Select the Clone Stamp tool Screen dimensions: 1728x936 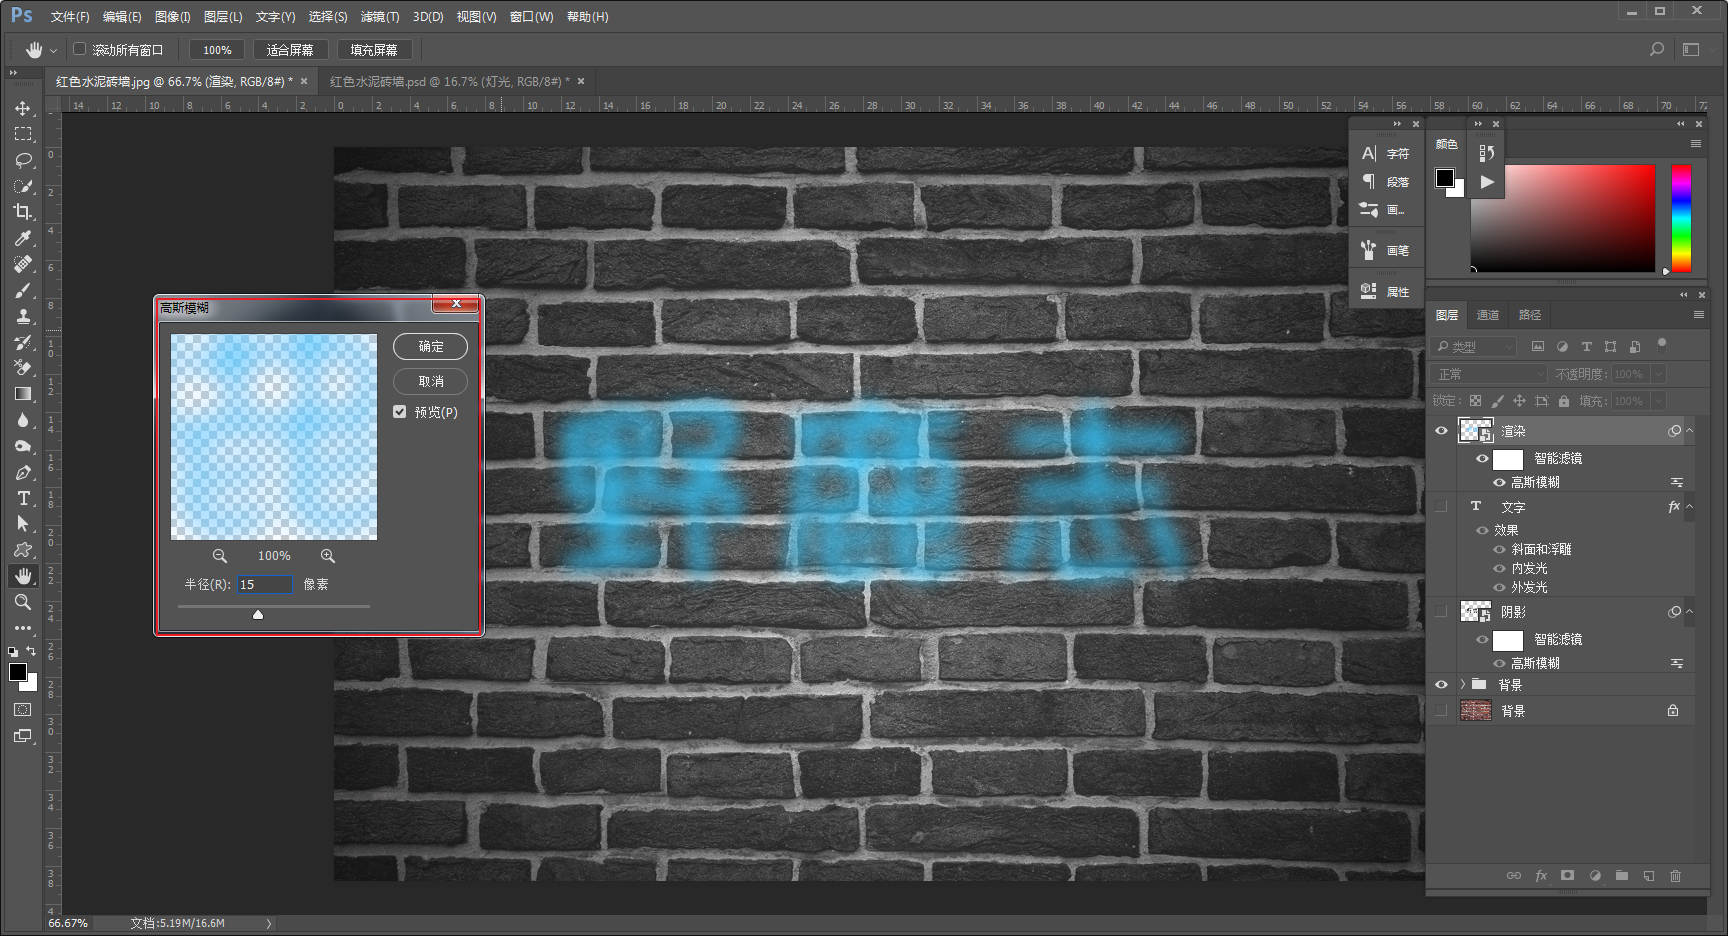click(23, 316)
